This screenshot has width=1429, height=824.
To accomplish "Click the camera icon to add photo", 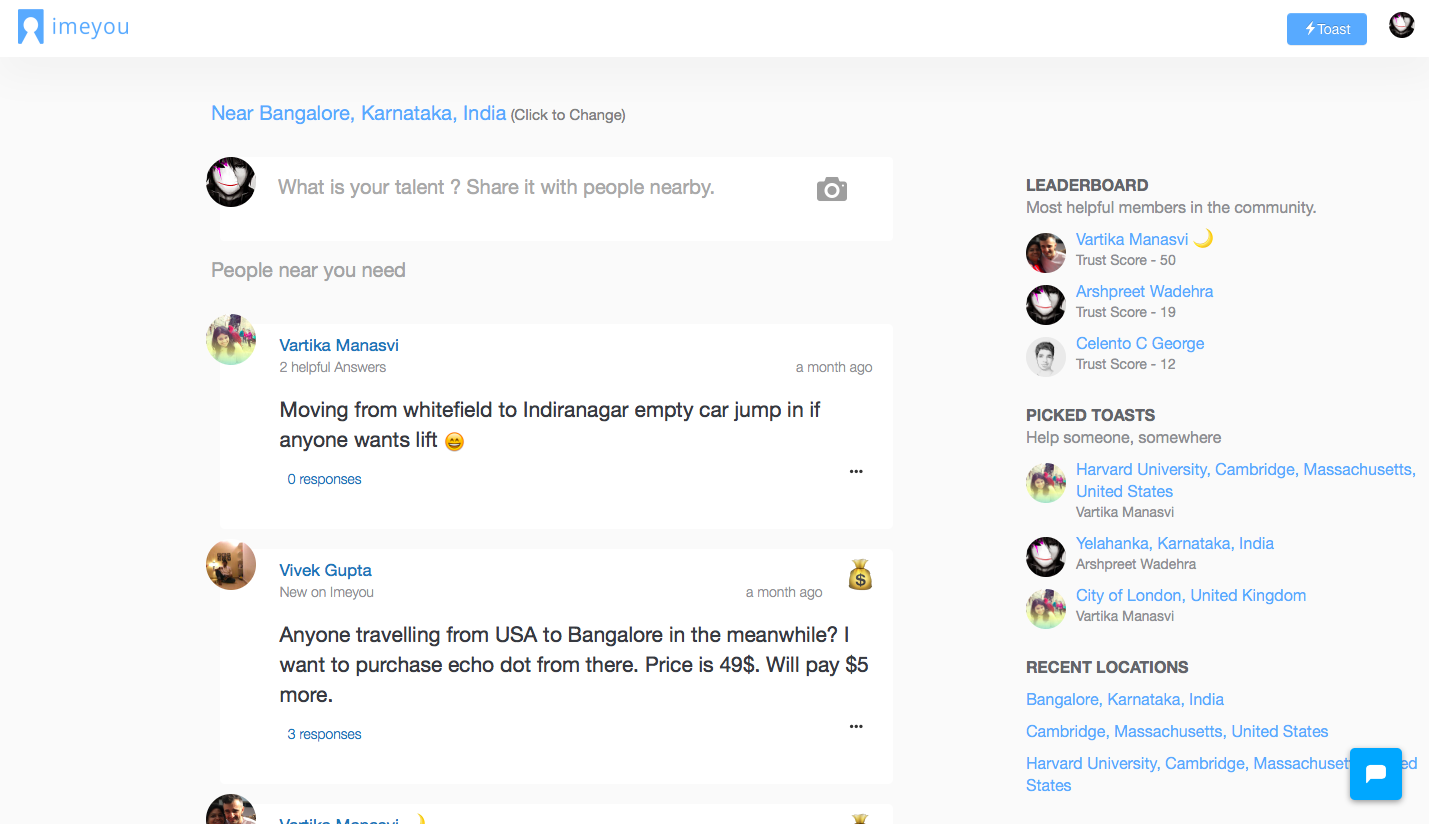I will point(831,189).
